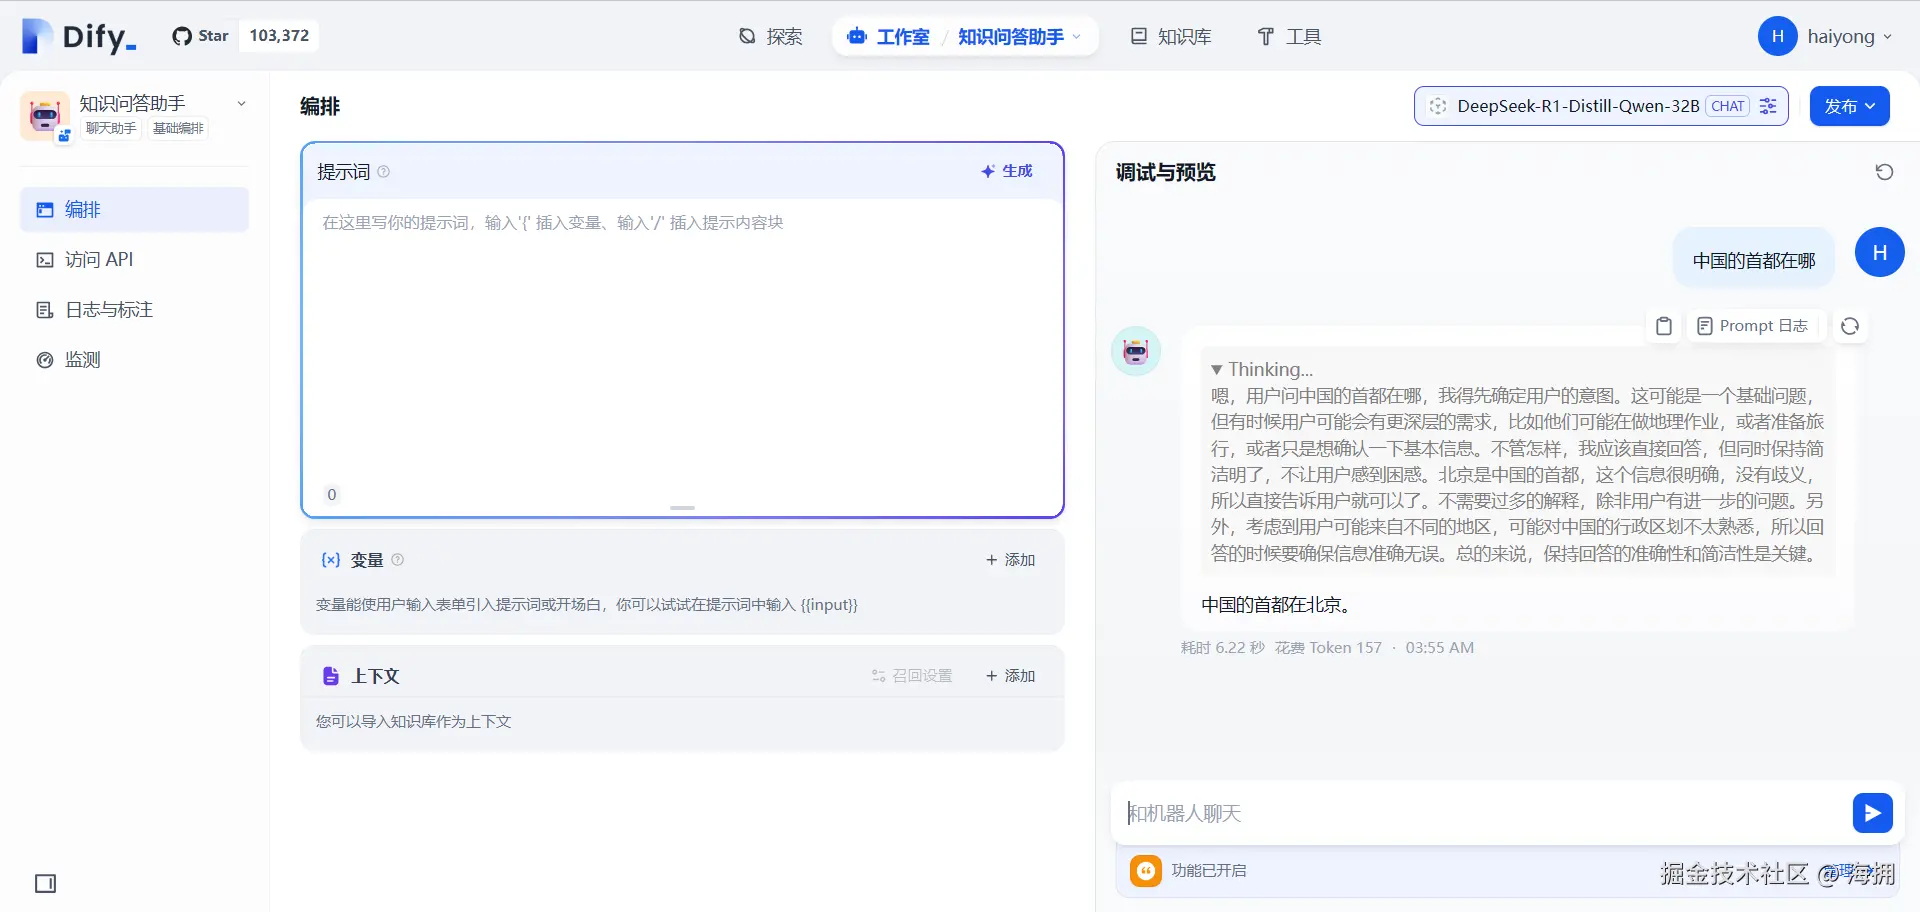The width and height of the screenshot is (1920, 912).
Task: Click the send message paper plane icon
Action: point(1872,813)
